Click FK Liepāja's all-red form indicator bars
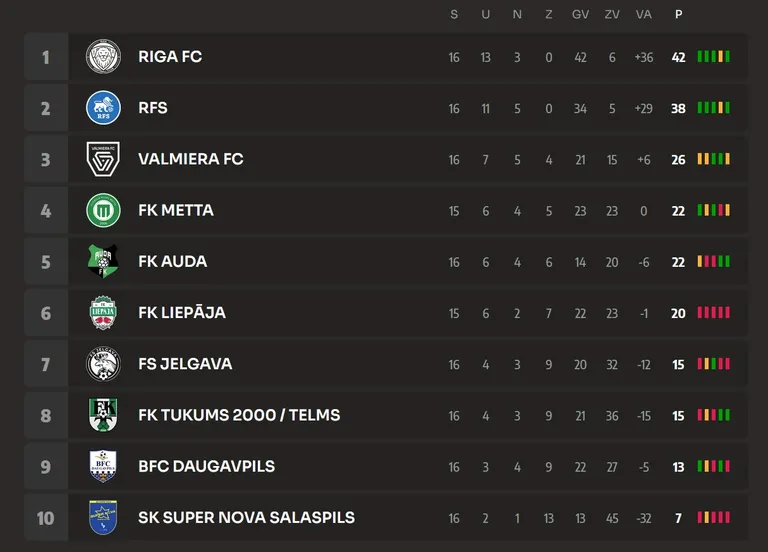This screenshot has width=768, height=552. 714,312
